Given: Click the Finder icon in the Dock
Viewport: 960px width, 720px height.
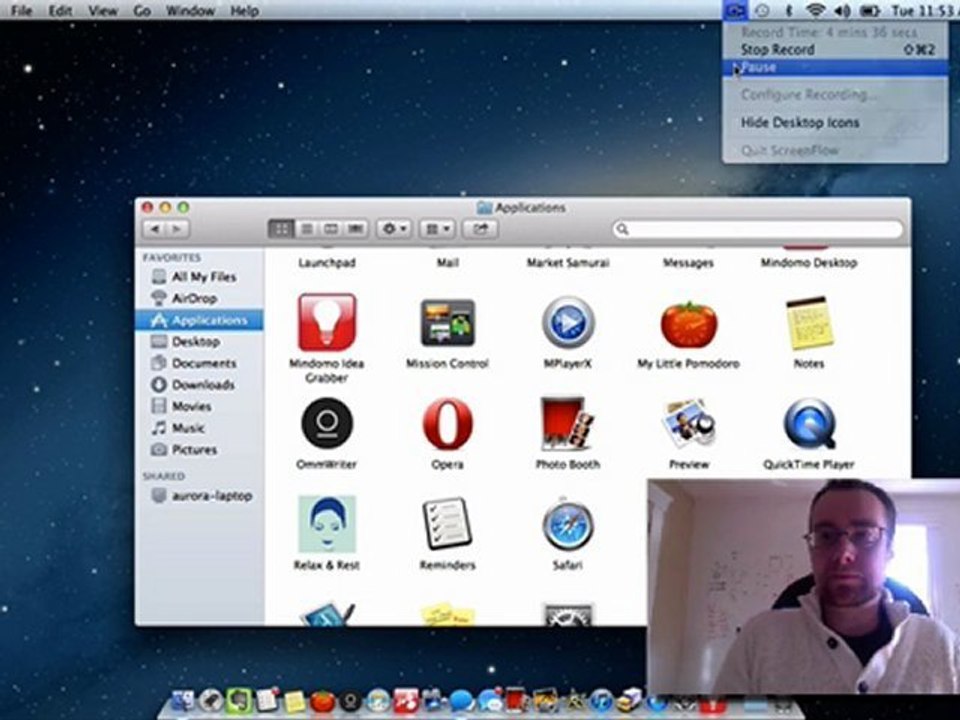Looking at the screenshot, I should tap(182, 700).
